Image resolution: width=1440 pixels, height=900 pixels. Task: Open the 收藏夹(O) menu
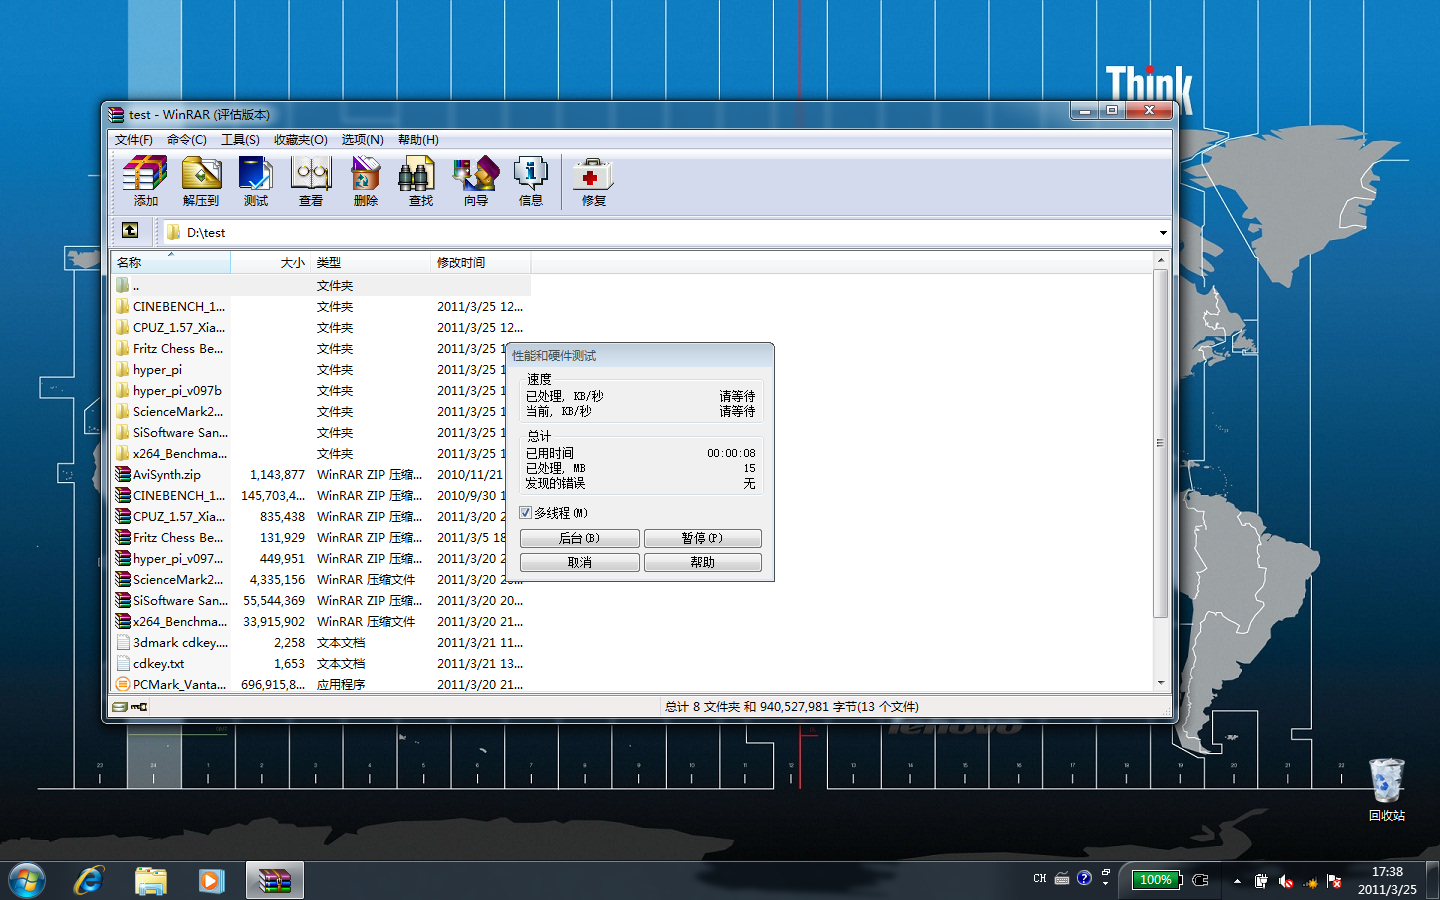click(301, 140)
